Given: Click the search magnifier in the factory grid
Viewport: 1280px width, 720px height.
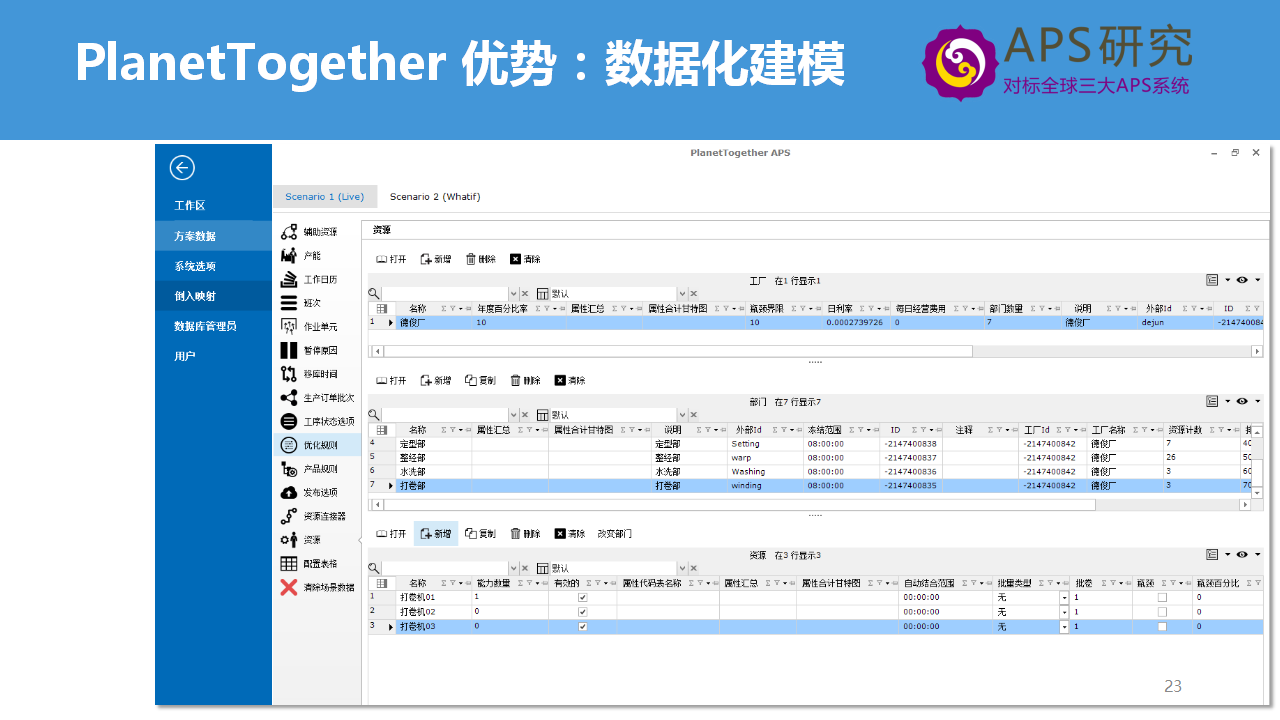Looking at the screenshot, I should [374, 294].
